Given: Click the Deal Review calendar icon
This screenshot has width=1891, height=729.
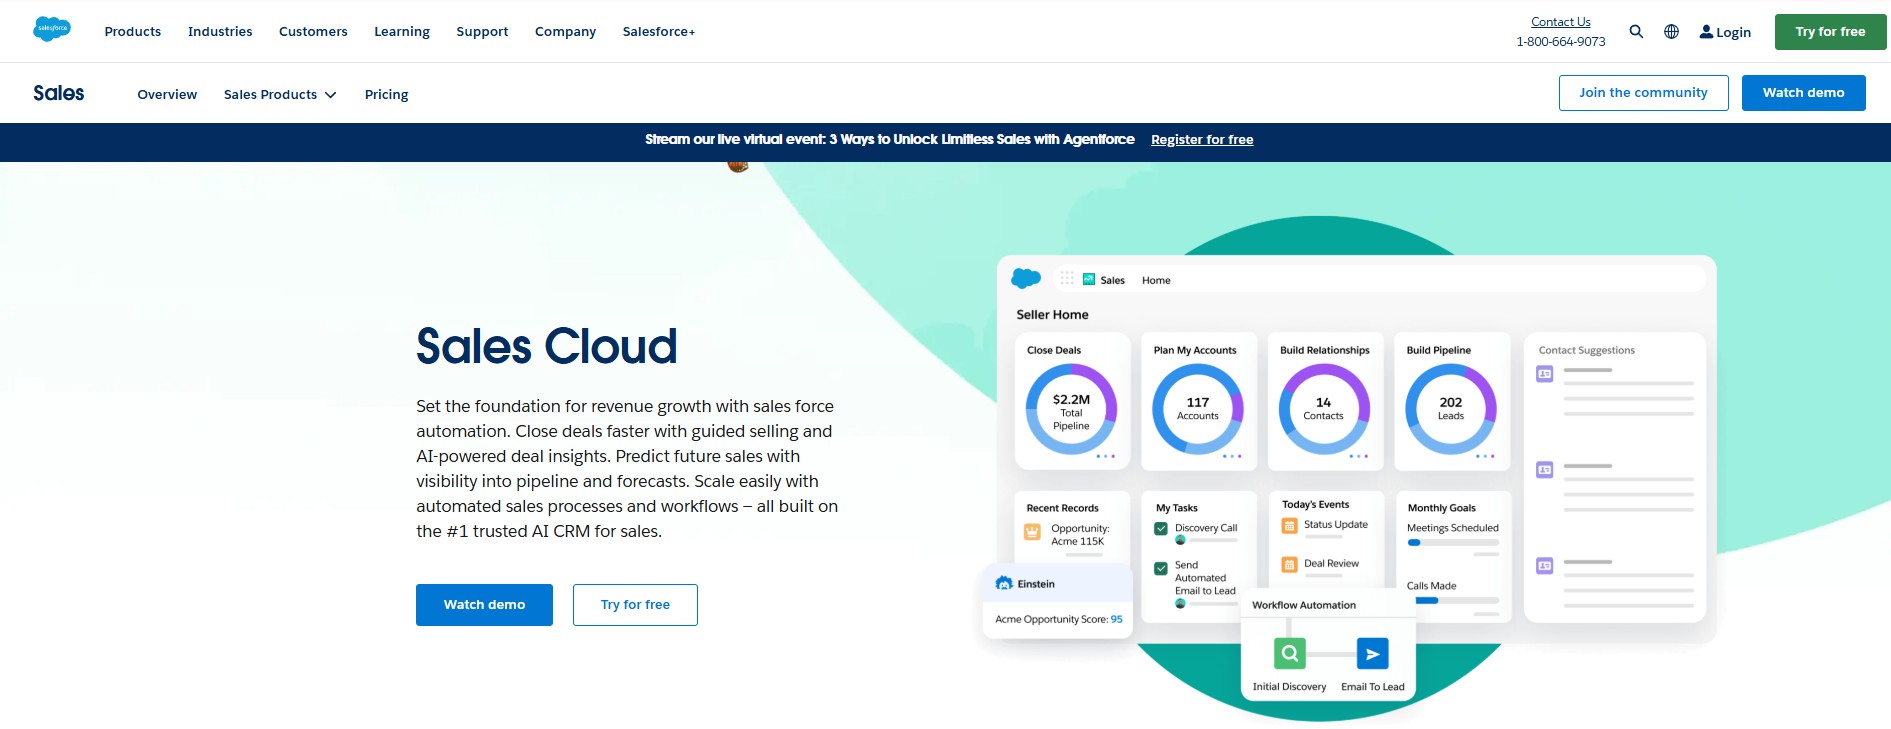Looking at the screenshot, I should [1289, 564].
